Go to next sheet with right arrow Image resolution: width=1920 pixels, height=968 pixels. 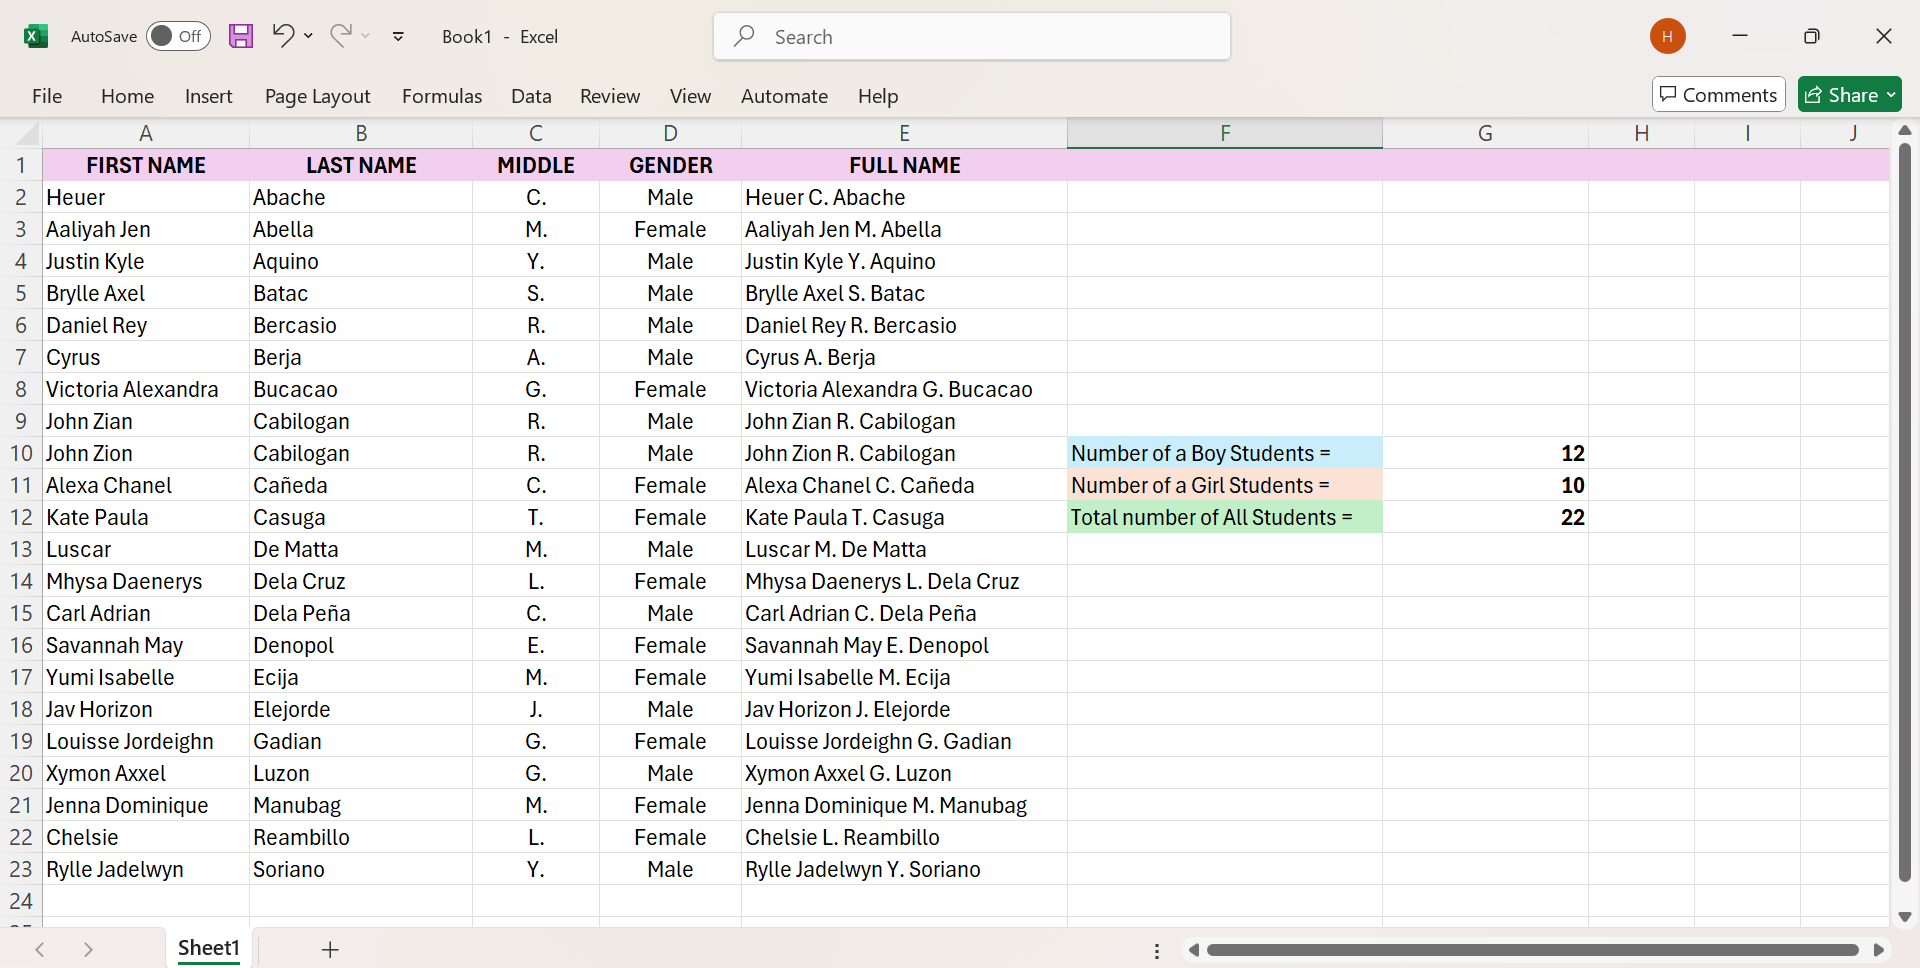[88, 949]
